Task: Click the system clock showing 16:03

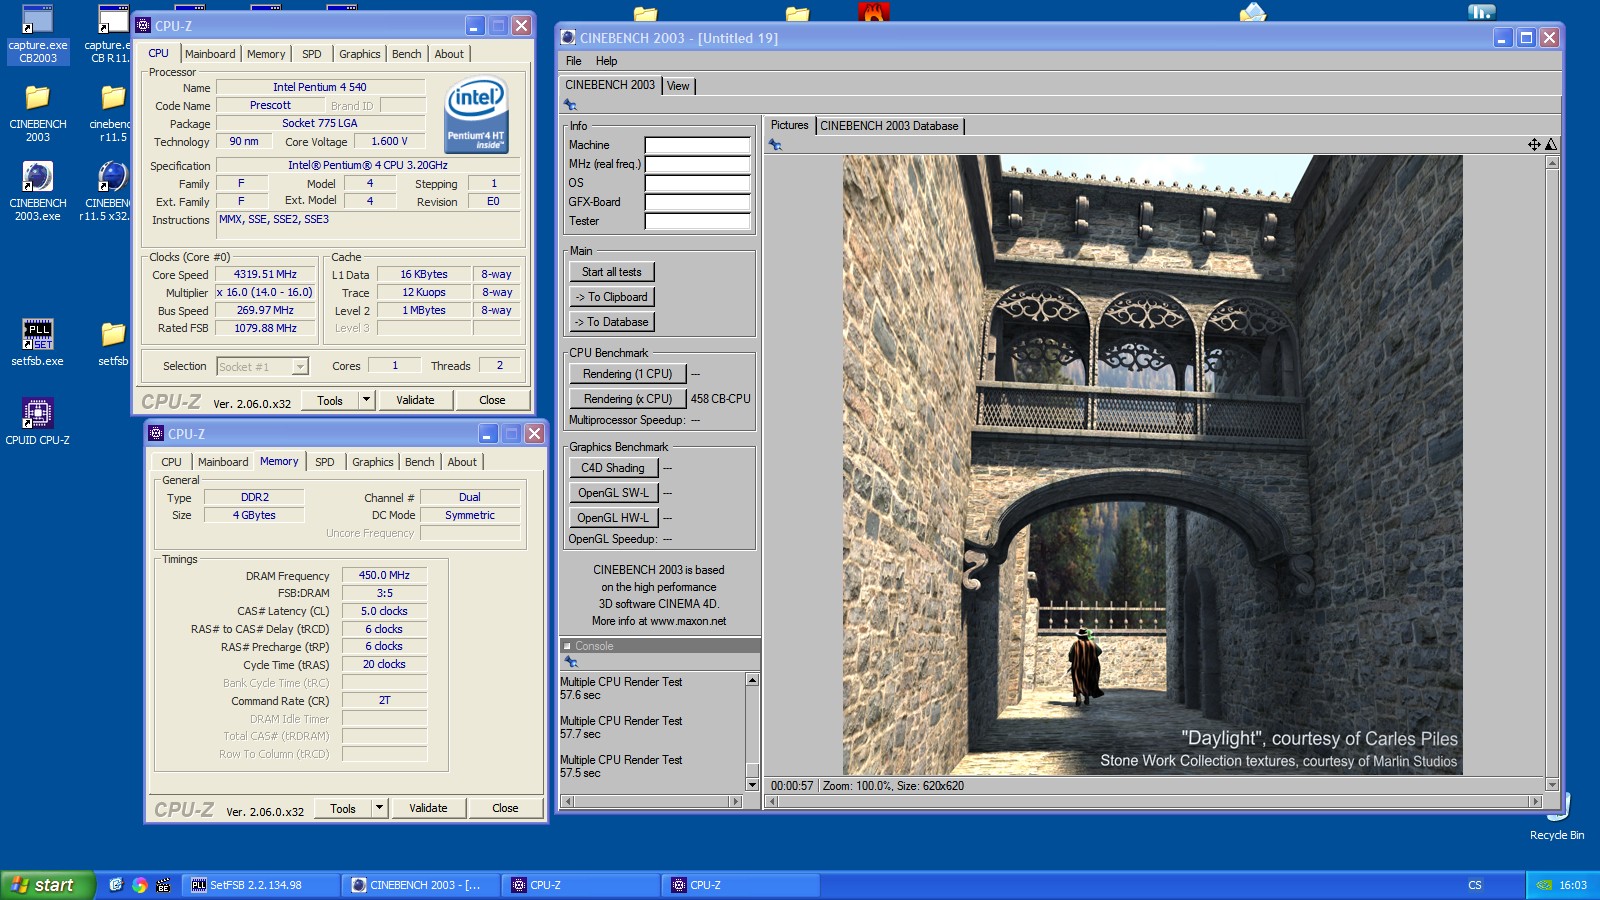Action: coord(1573,885)
